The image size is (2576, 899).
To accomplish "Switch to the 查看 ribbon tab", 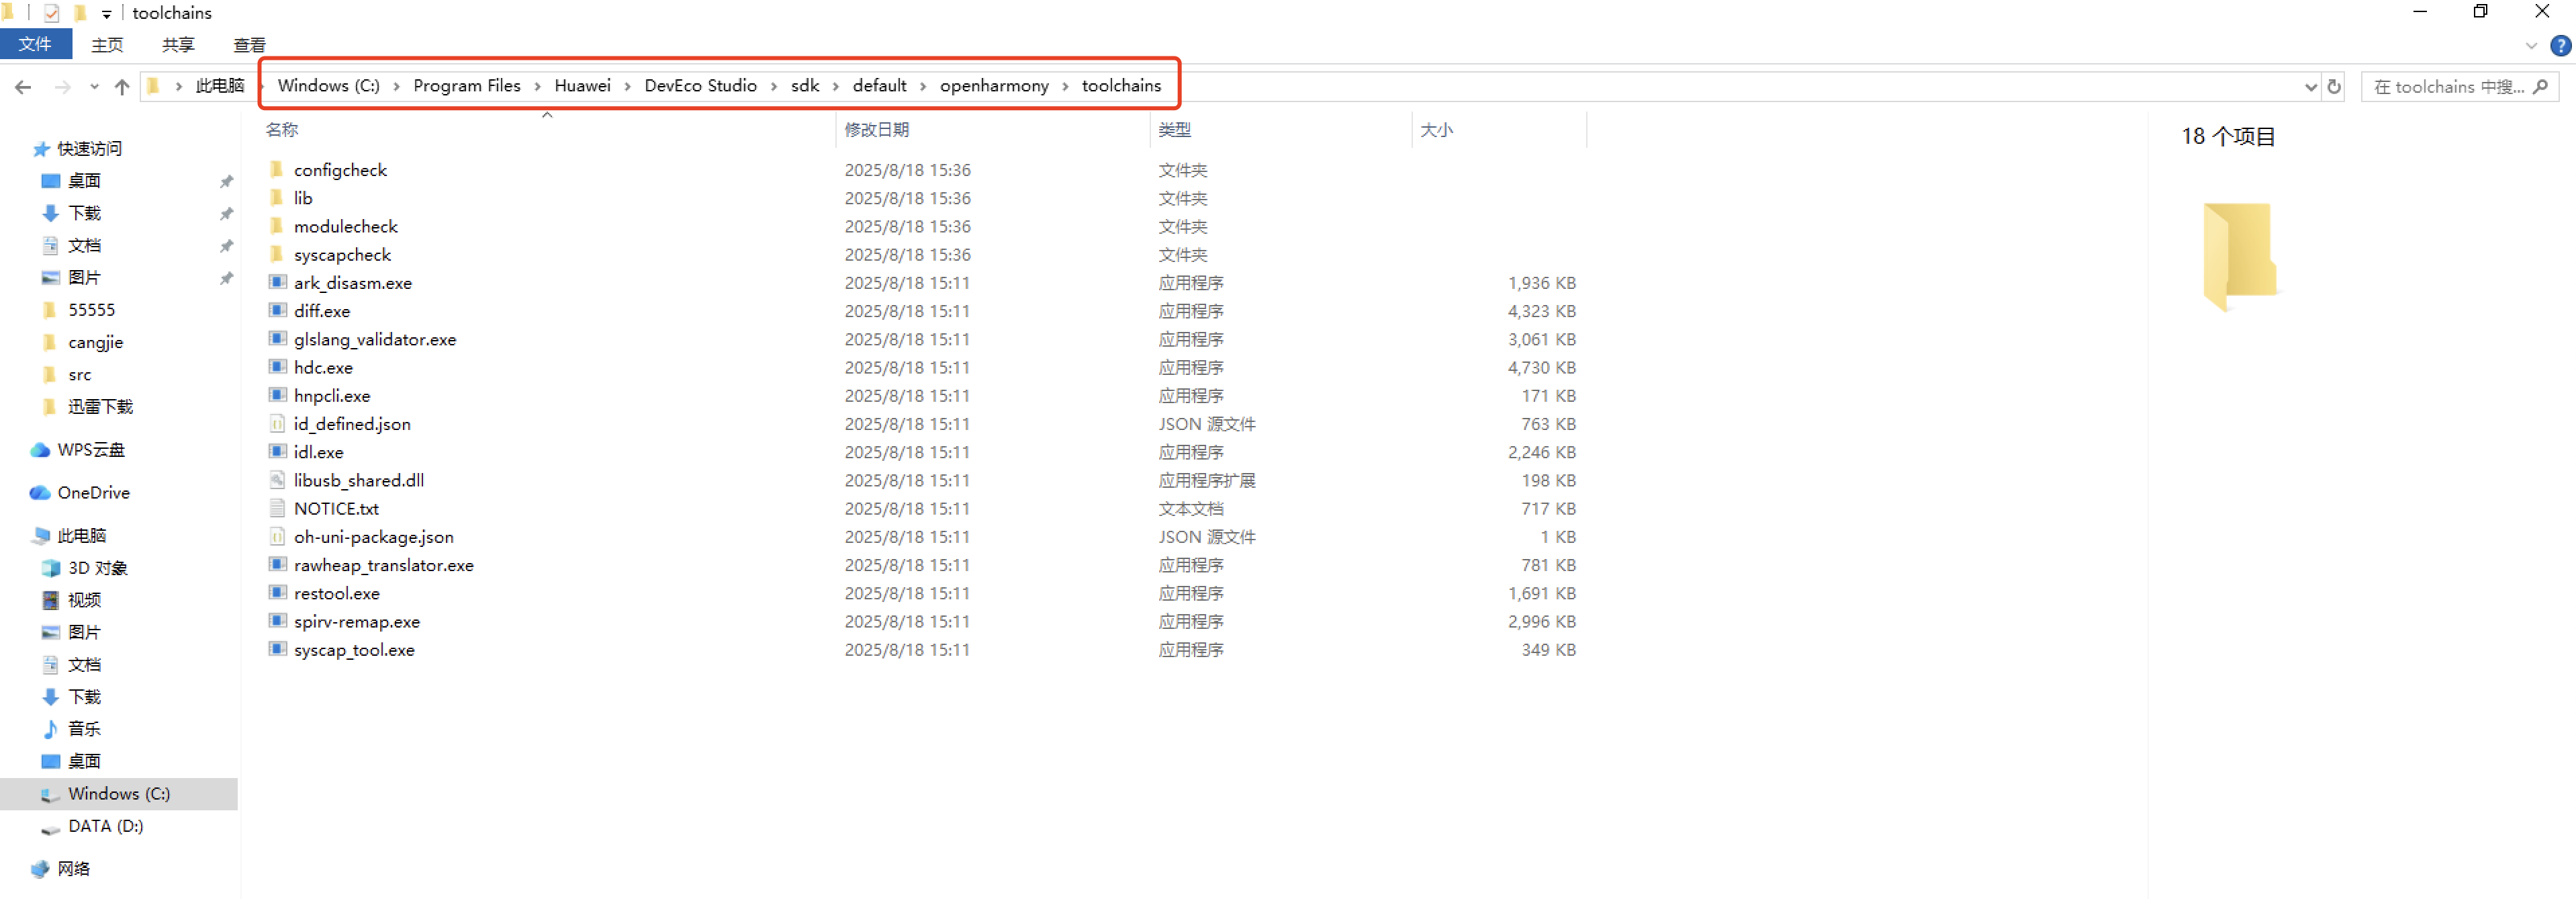I will tap(249, 45).
